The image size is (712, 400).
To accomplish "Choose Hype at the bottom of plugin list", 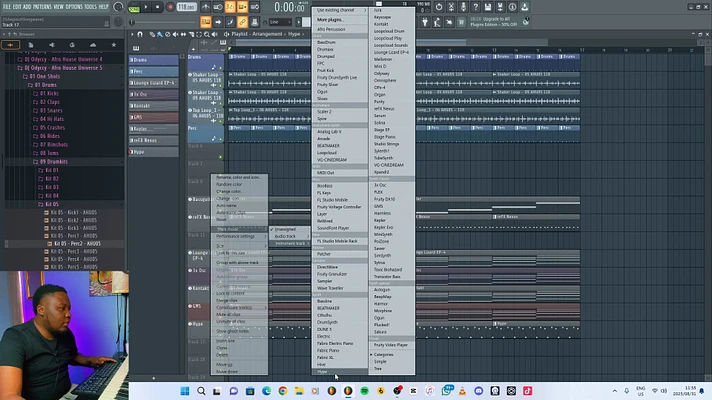I will [x=340, y=371].
